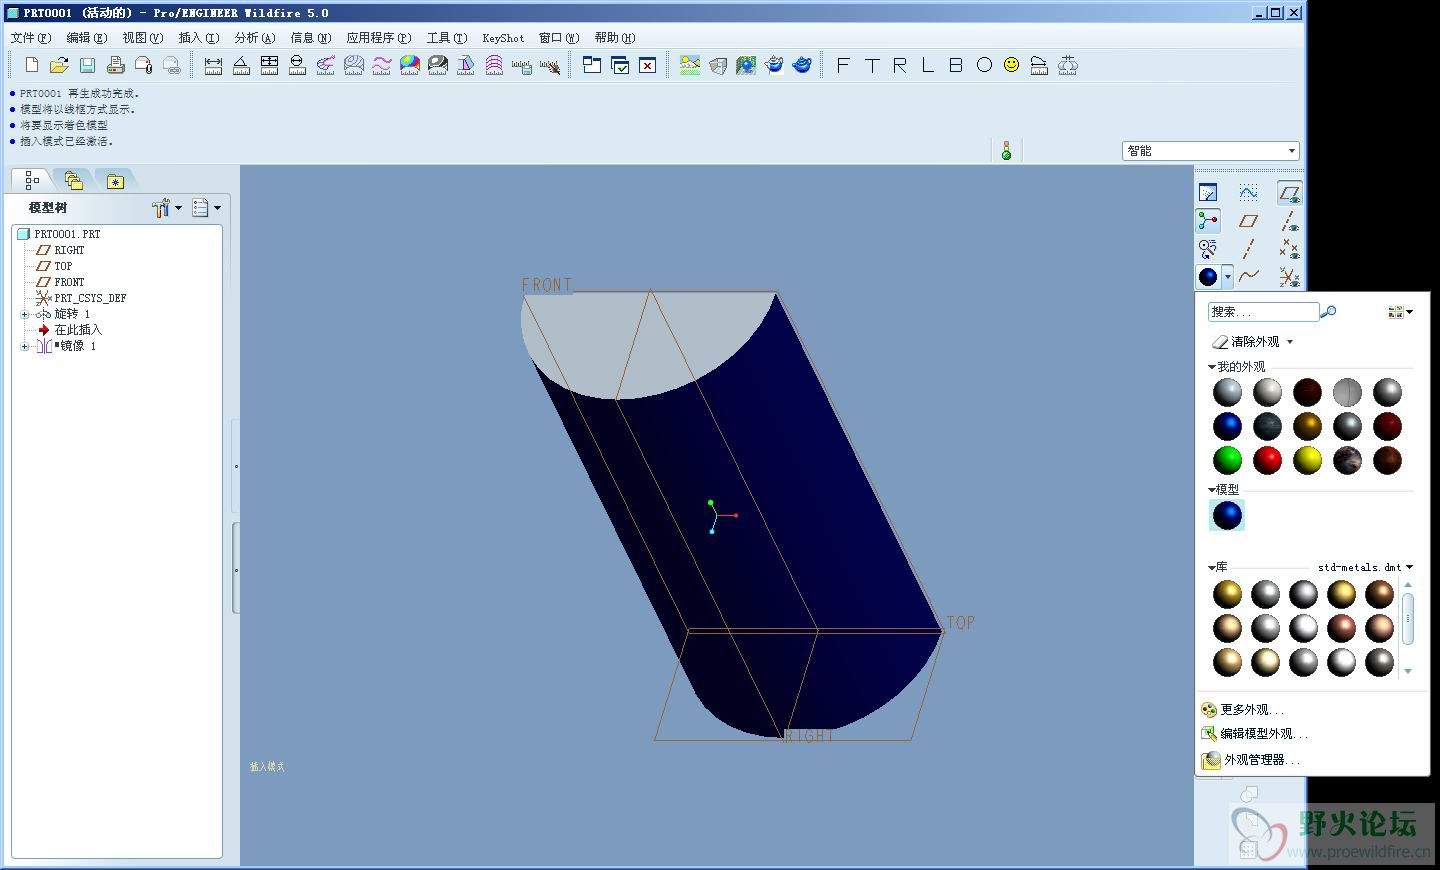Image resolution: width=1440 pixels, height=870 pixels.
Task: Open 外观管理器... option
Action: (1251, 760)
